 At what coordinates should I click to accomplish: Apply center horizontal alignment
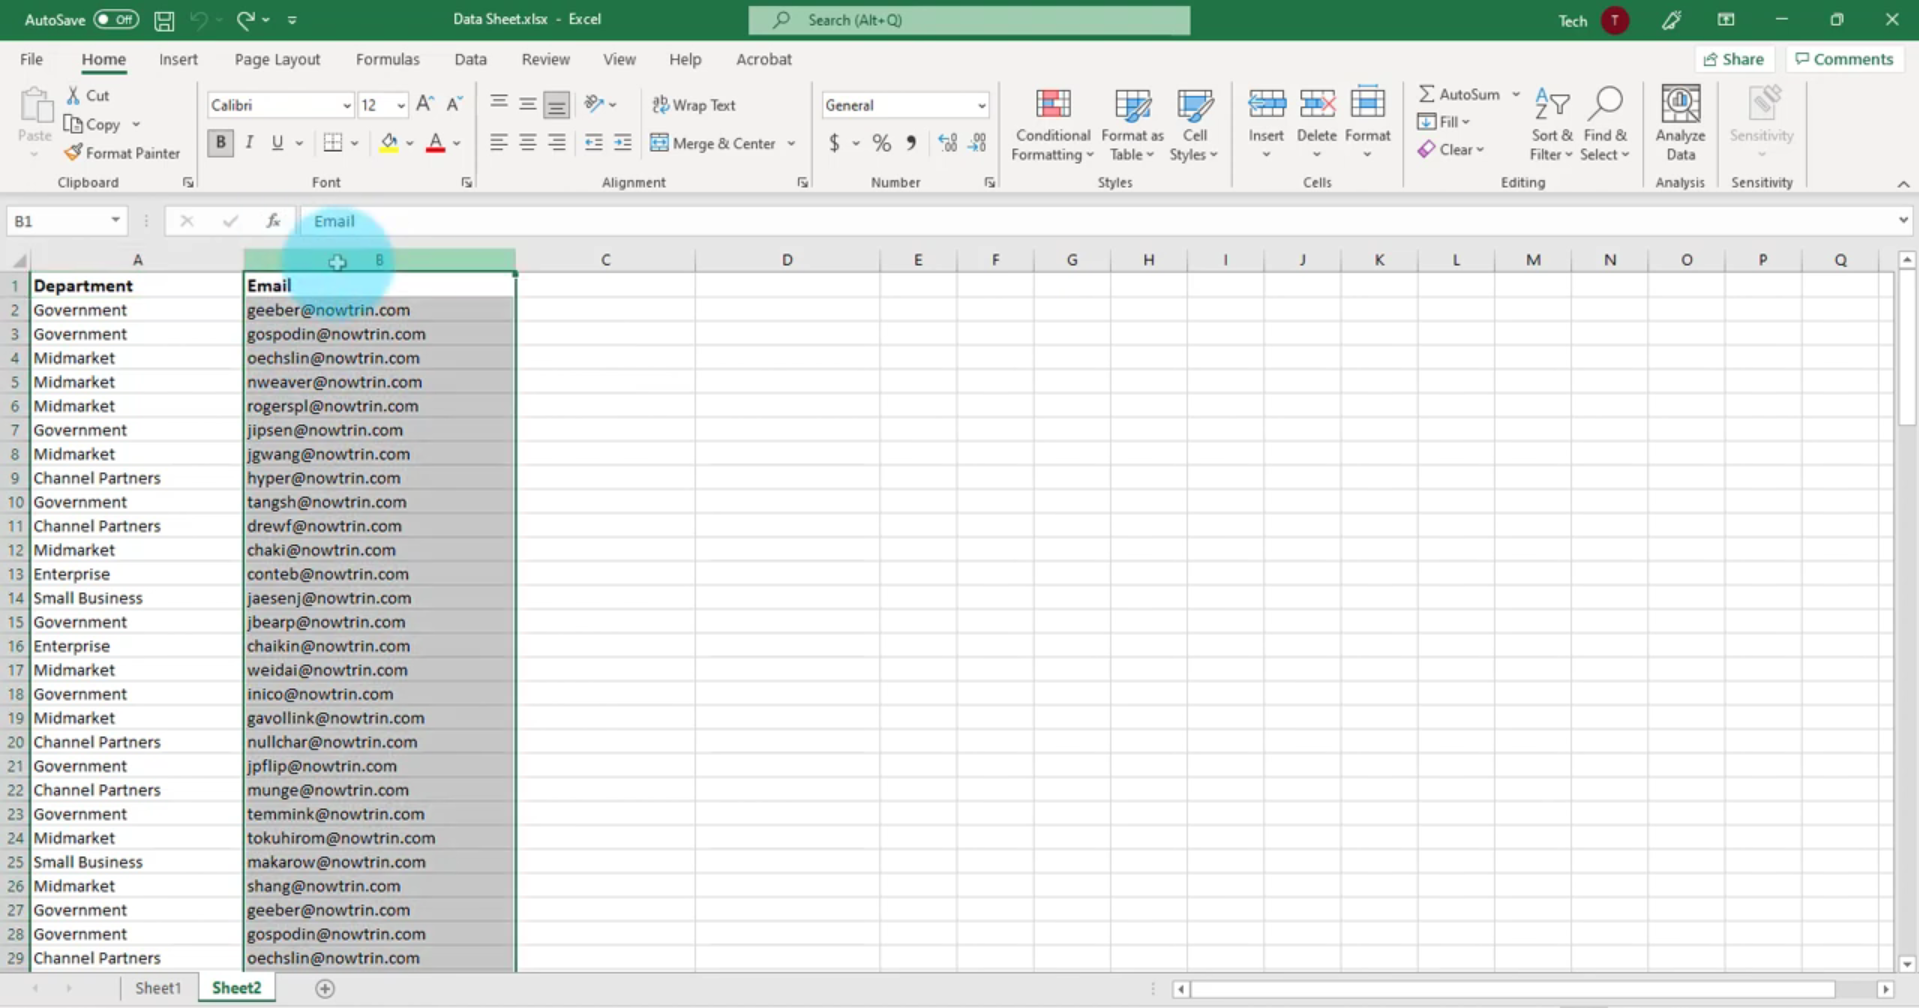tap(527, 143)
